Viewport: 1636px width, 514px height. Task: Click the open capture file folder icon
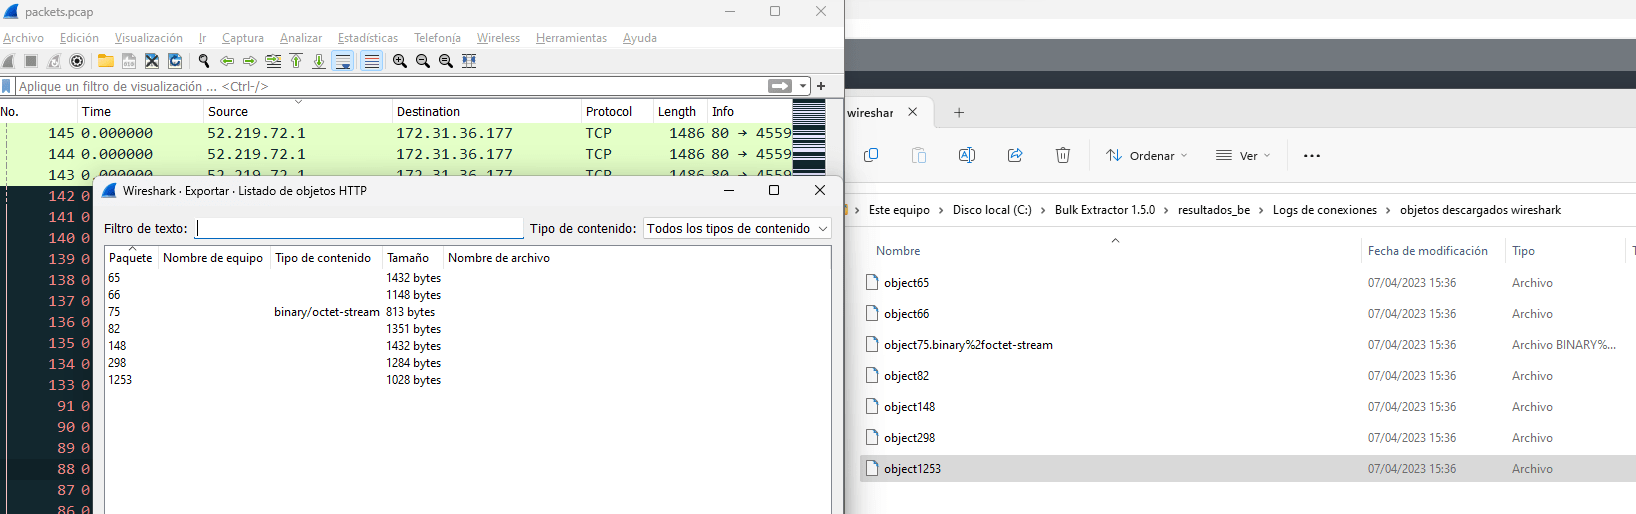[x=105, y=61]
